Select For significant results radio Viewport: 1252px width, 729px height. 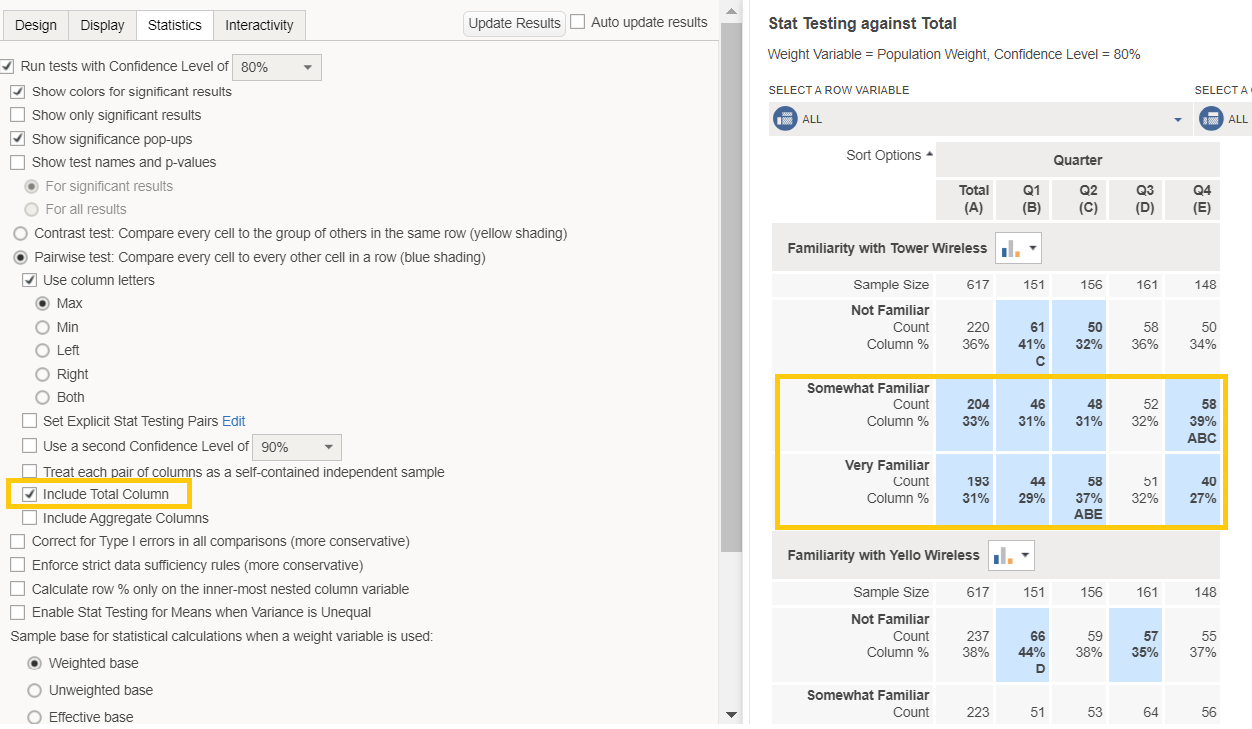click(32, 186)
